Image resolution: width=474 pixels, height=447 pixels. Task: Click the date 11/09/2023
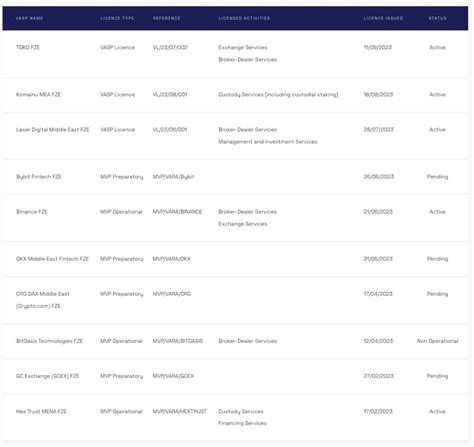[x=378, y=47]
